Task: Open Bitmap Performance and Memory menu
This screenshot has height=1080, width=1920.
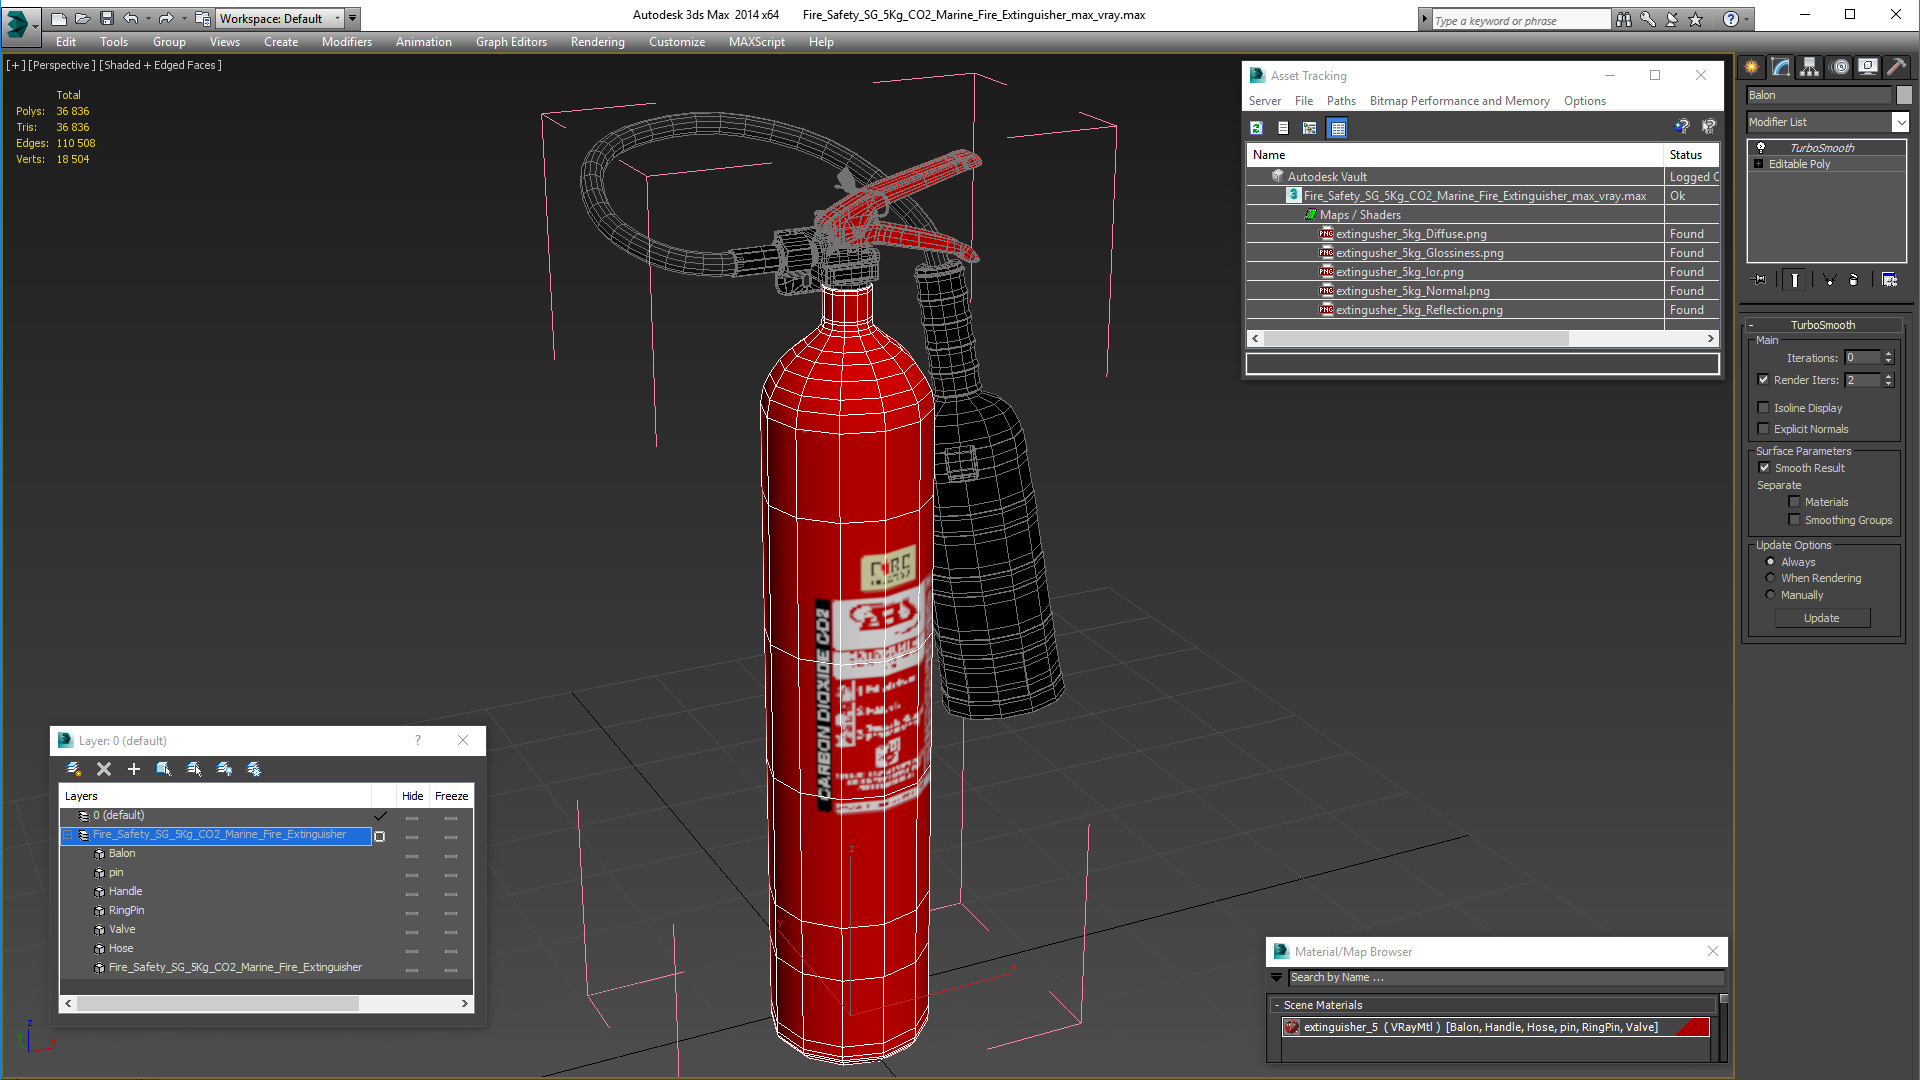Action: (1459, 101)
